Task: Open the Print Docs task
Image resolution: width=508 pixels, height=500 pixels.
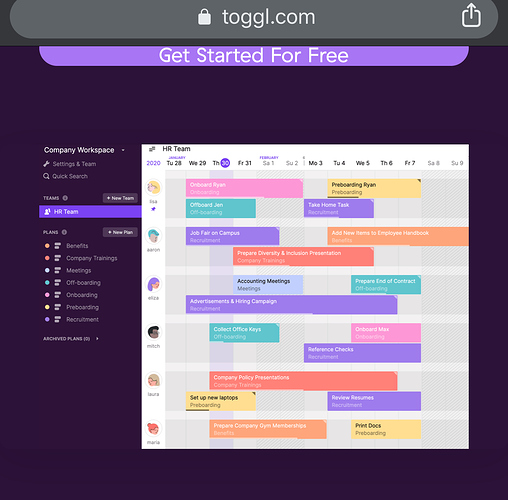Action: (x=386, y=429)
